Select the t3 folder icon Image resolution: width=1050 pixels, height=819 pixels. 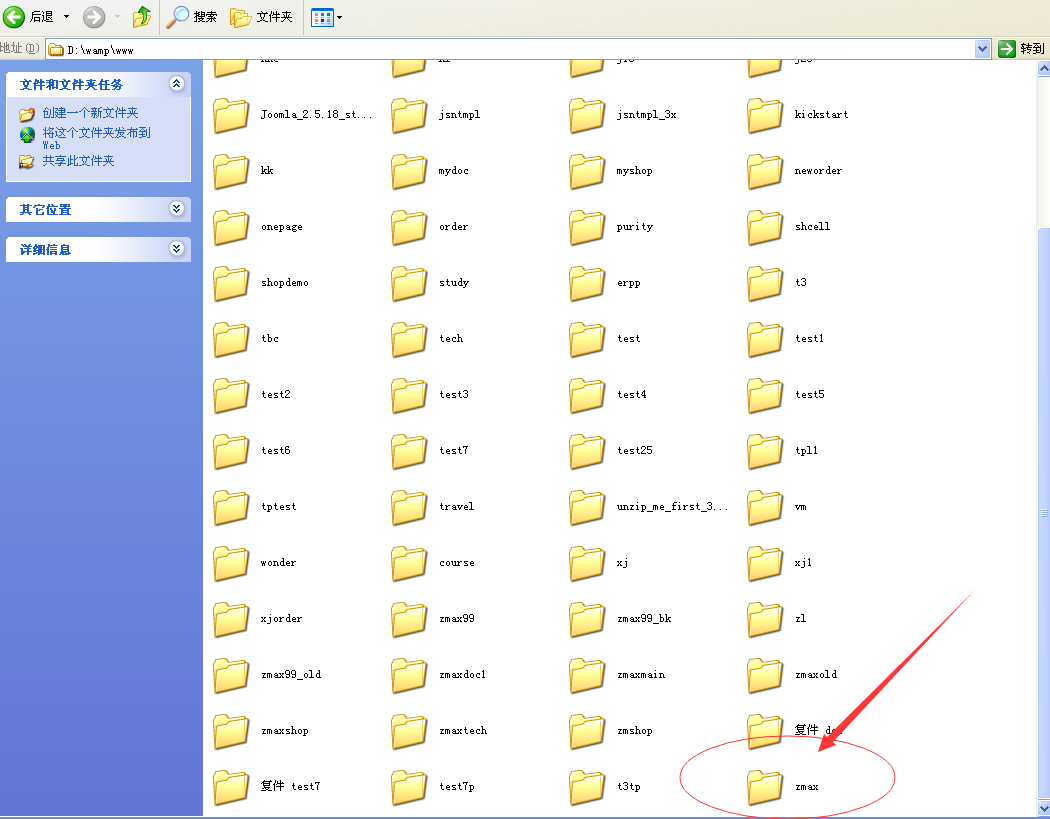[x=765, y=283]
